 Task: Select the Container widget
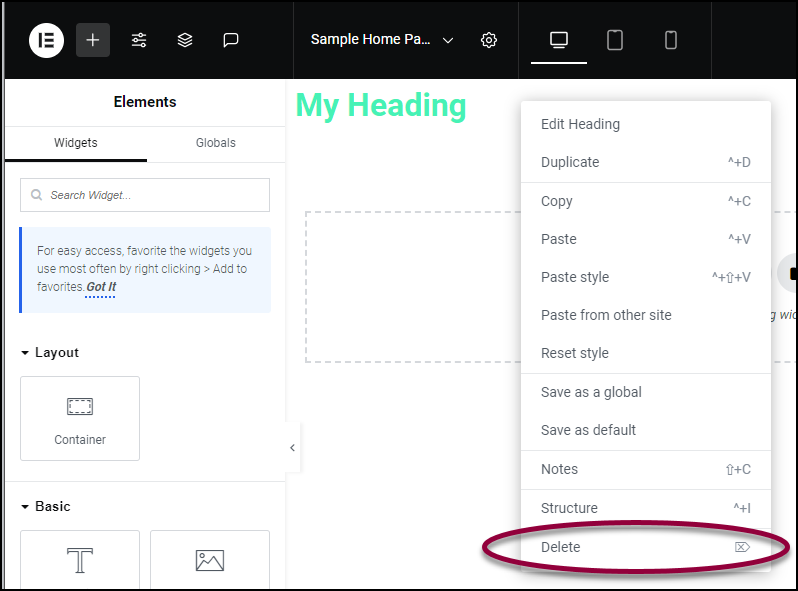coord(80,418)
